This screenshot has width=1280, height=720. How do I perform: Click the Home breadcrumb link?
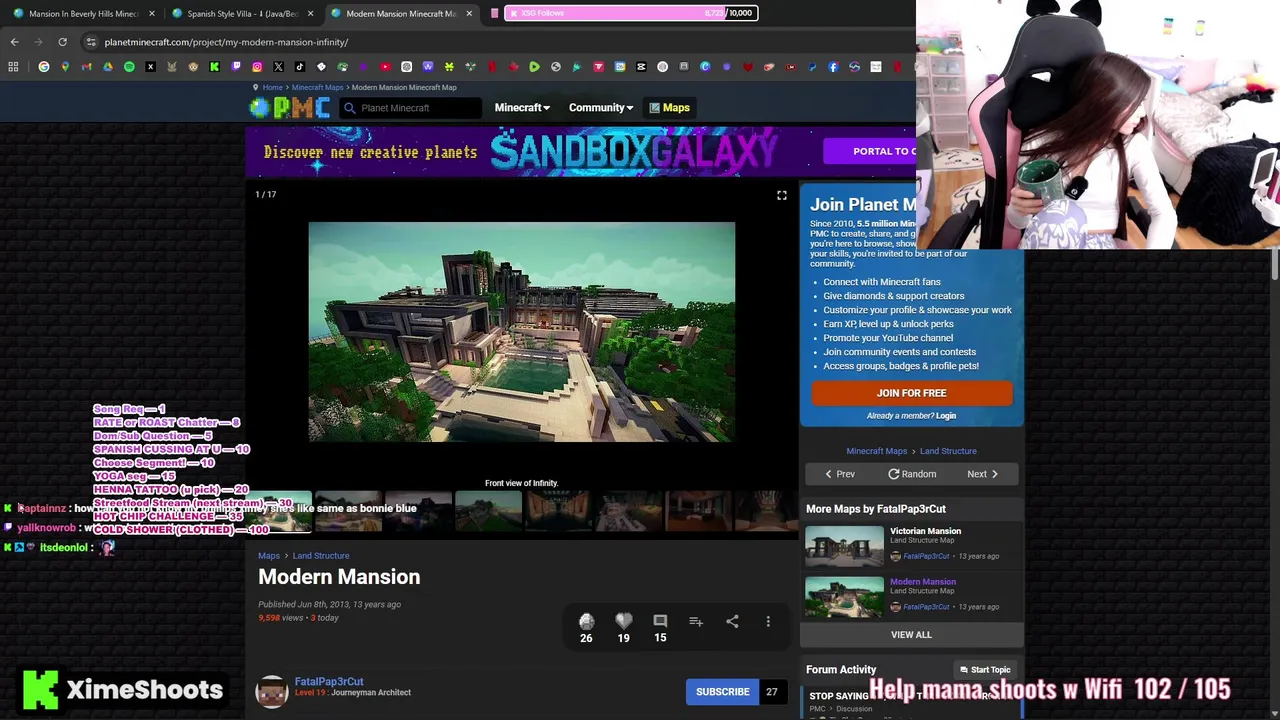(272, 87)
